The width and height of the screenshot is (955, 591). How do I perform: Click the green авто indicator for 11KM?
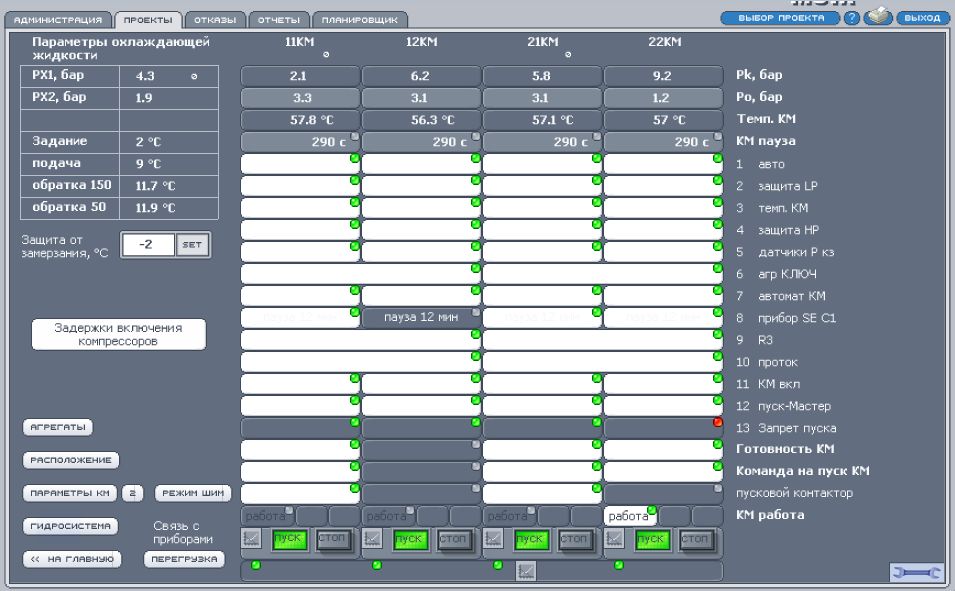tap(354, 158)
